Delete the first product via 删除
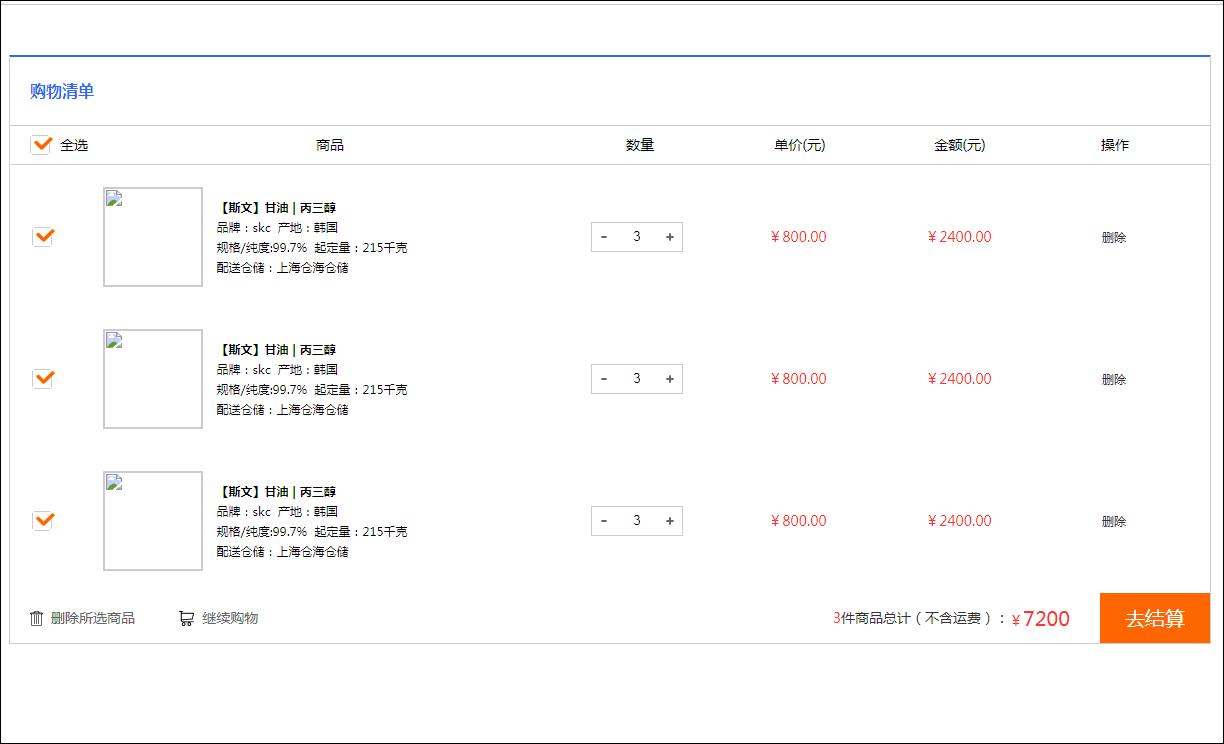The image size is (1224, 744). pos(1114,238)
